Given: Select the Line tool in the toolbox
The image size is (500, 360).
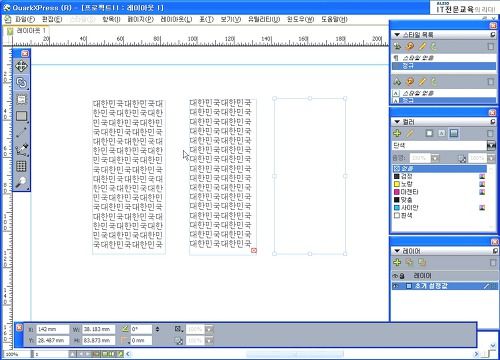Looking at the screenshot, I should (21, 133).
